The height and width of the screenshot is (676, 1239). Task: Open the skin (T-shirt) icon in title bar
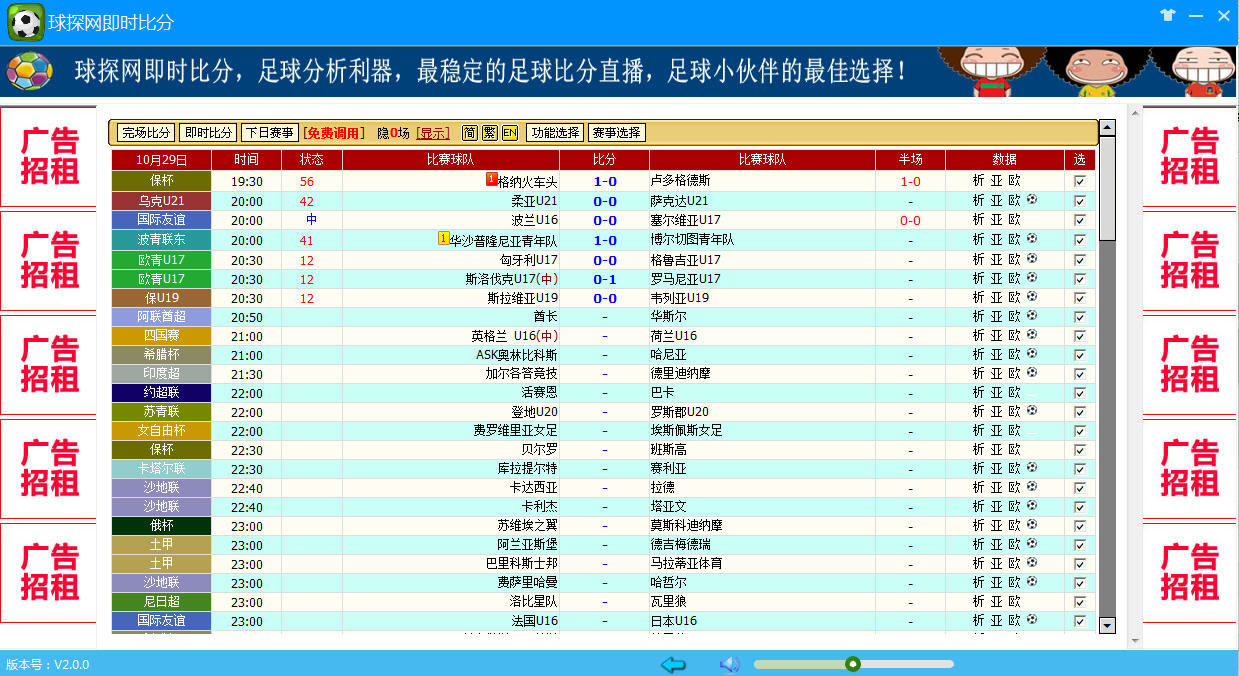coord(1168,15)
